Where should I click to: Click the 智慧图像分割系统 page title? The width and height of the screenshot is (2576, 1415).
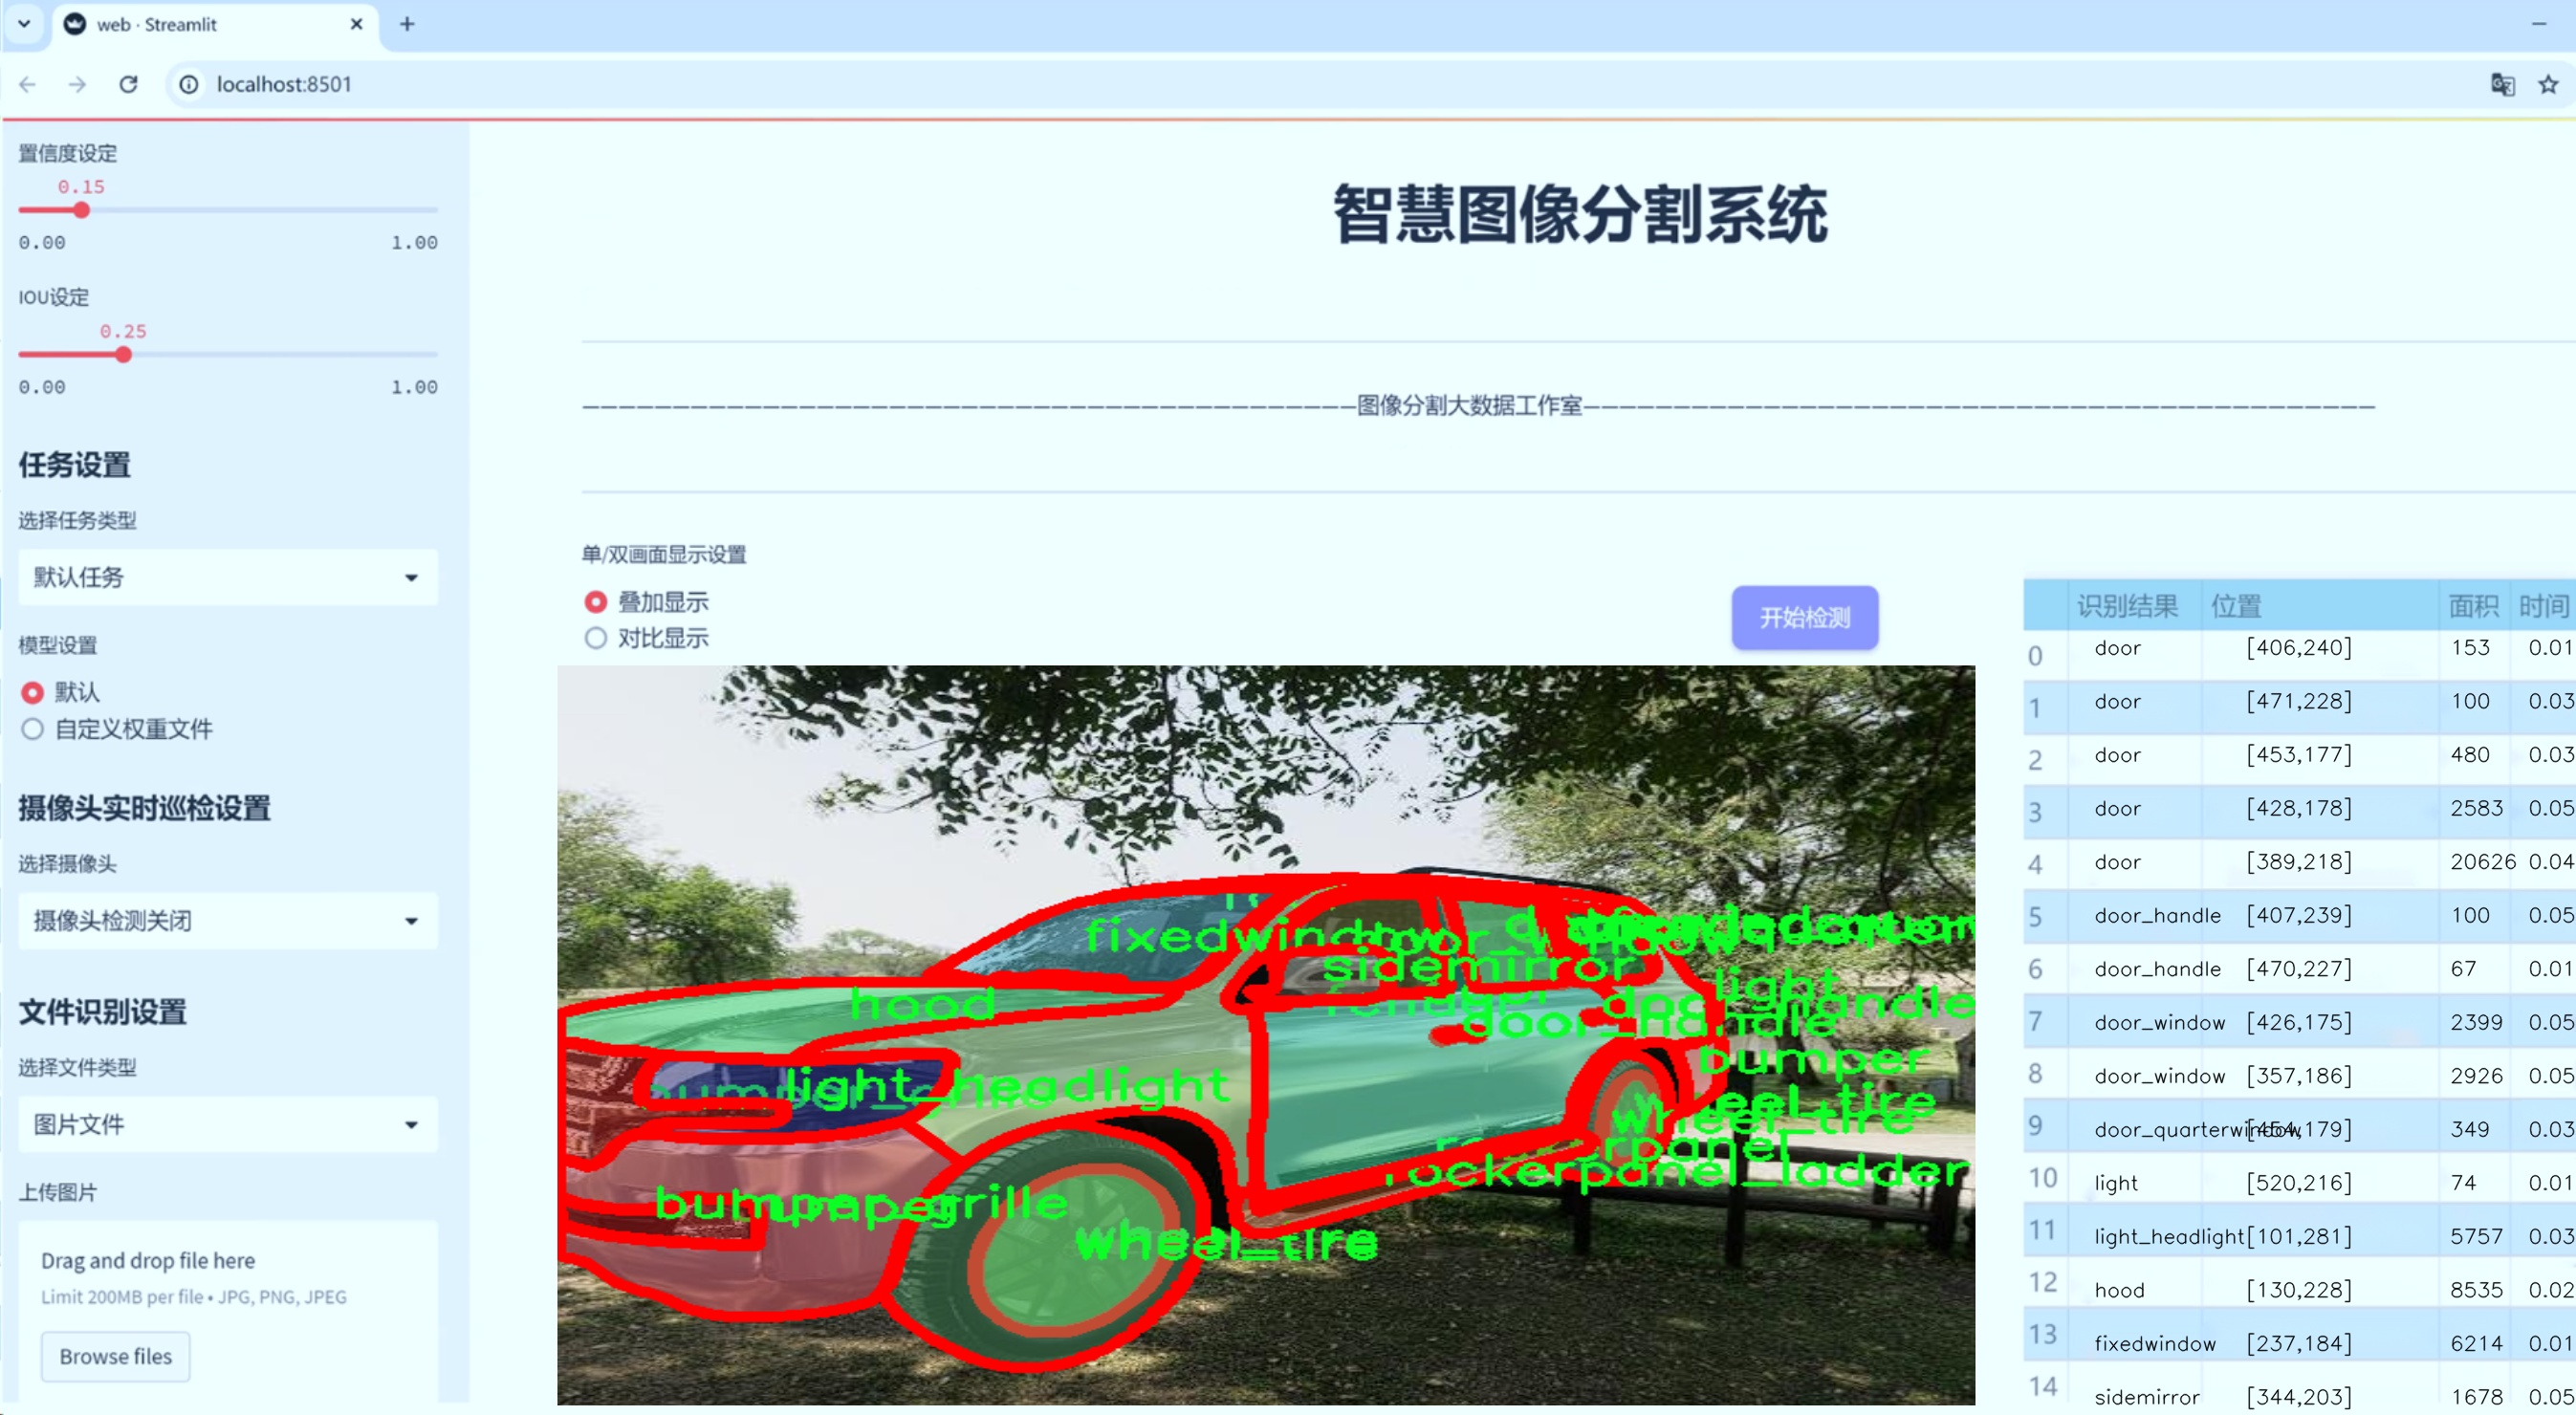point(1580,214)
